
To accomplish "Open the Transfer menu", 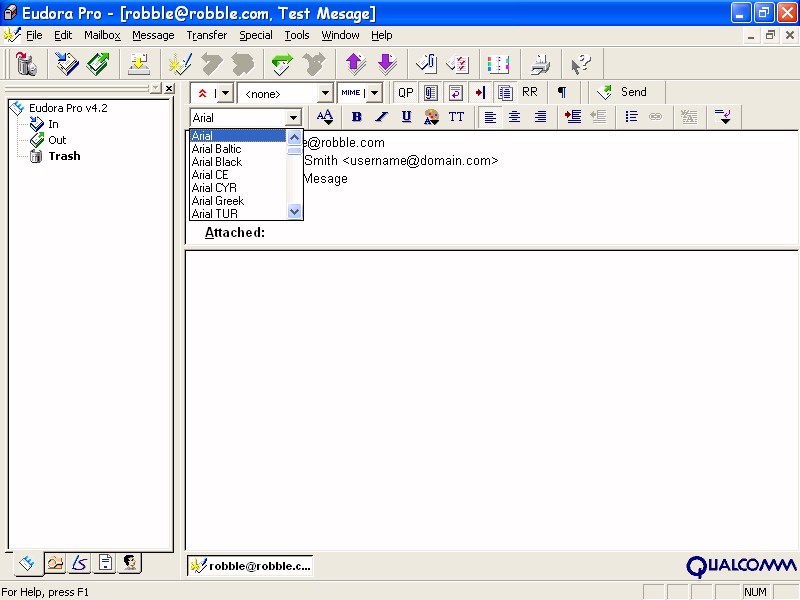I will [207, 35].
